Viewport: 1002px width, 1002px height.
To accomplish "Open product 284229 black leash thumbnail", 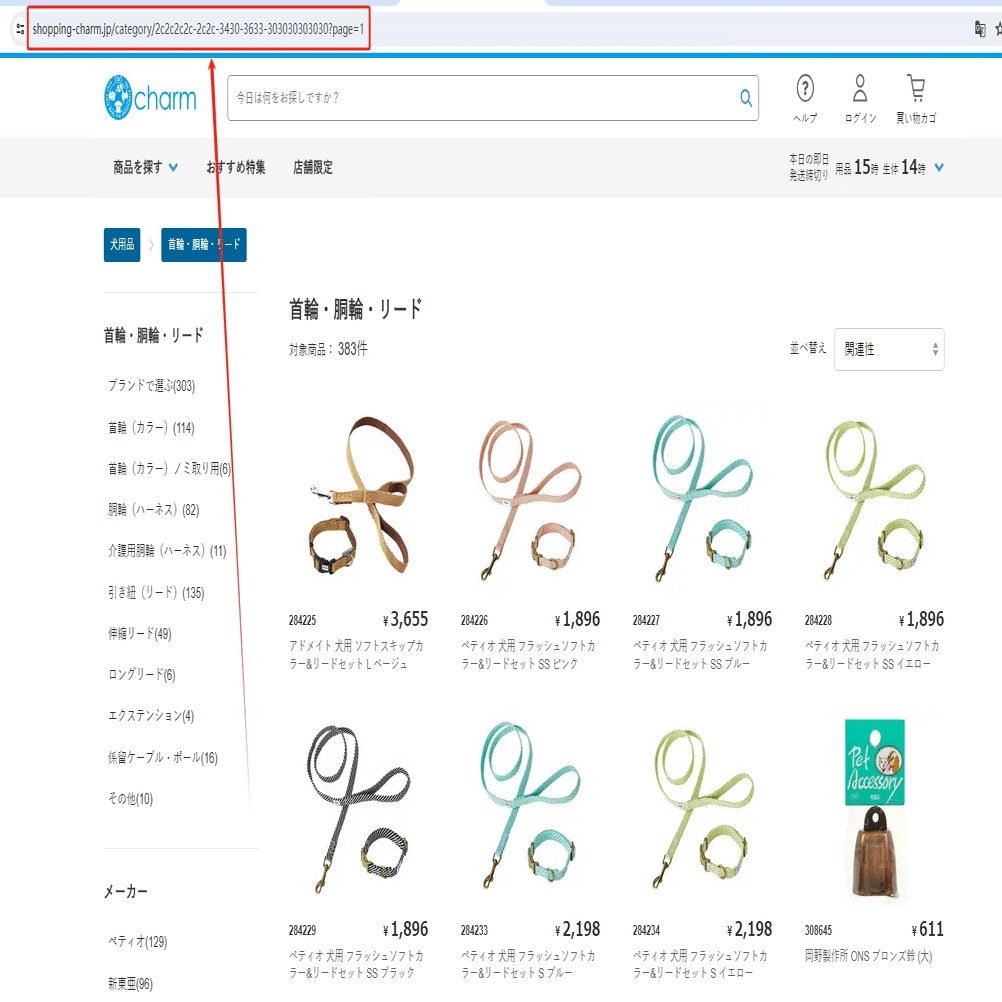I will click(358, 808).
